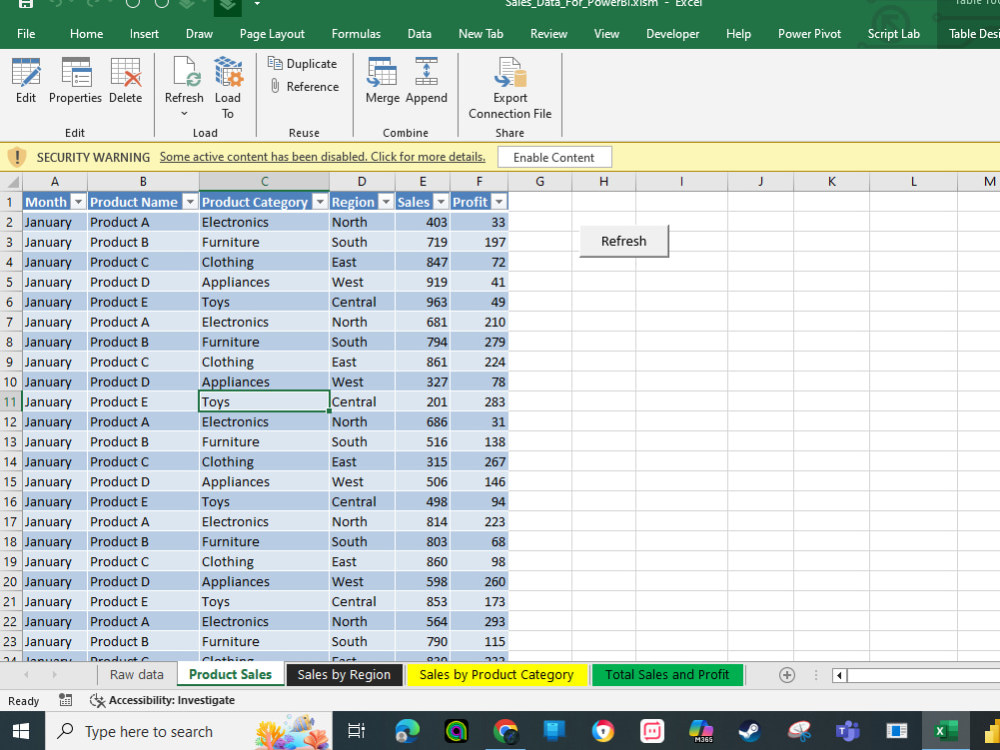Image resolution: width=1000 pixels, height=750 pixels.
Task: Create a Reference to the query
Action: [x=304, y=86]
